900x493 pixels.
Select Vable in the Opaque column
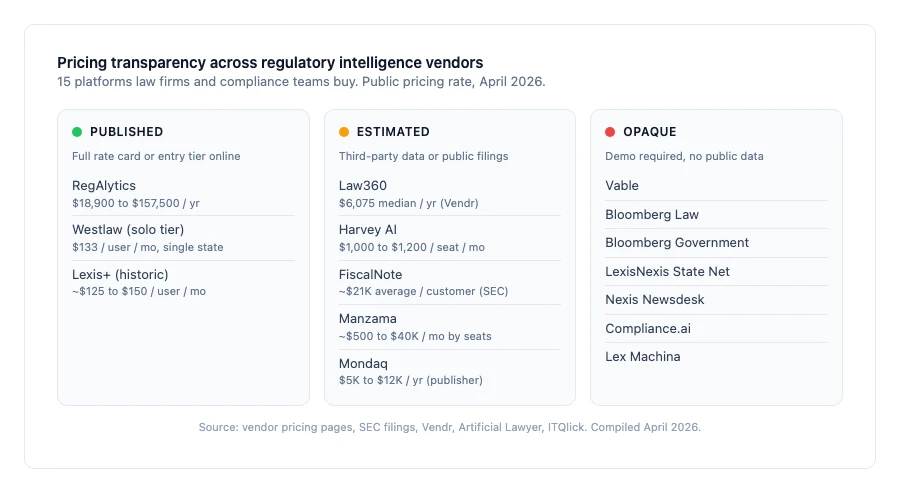(x=622, y=186)
